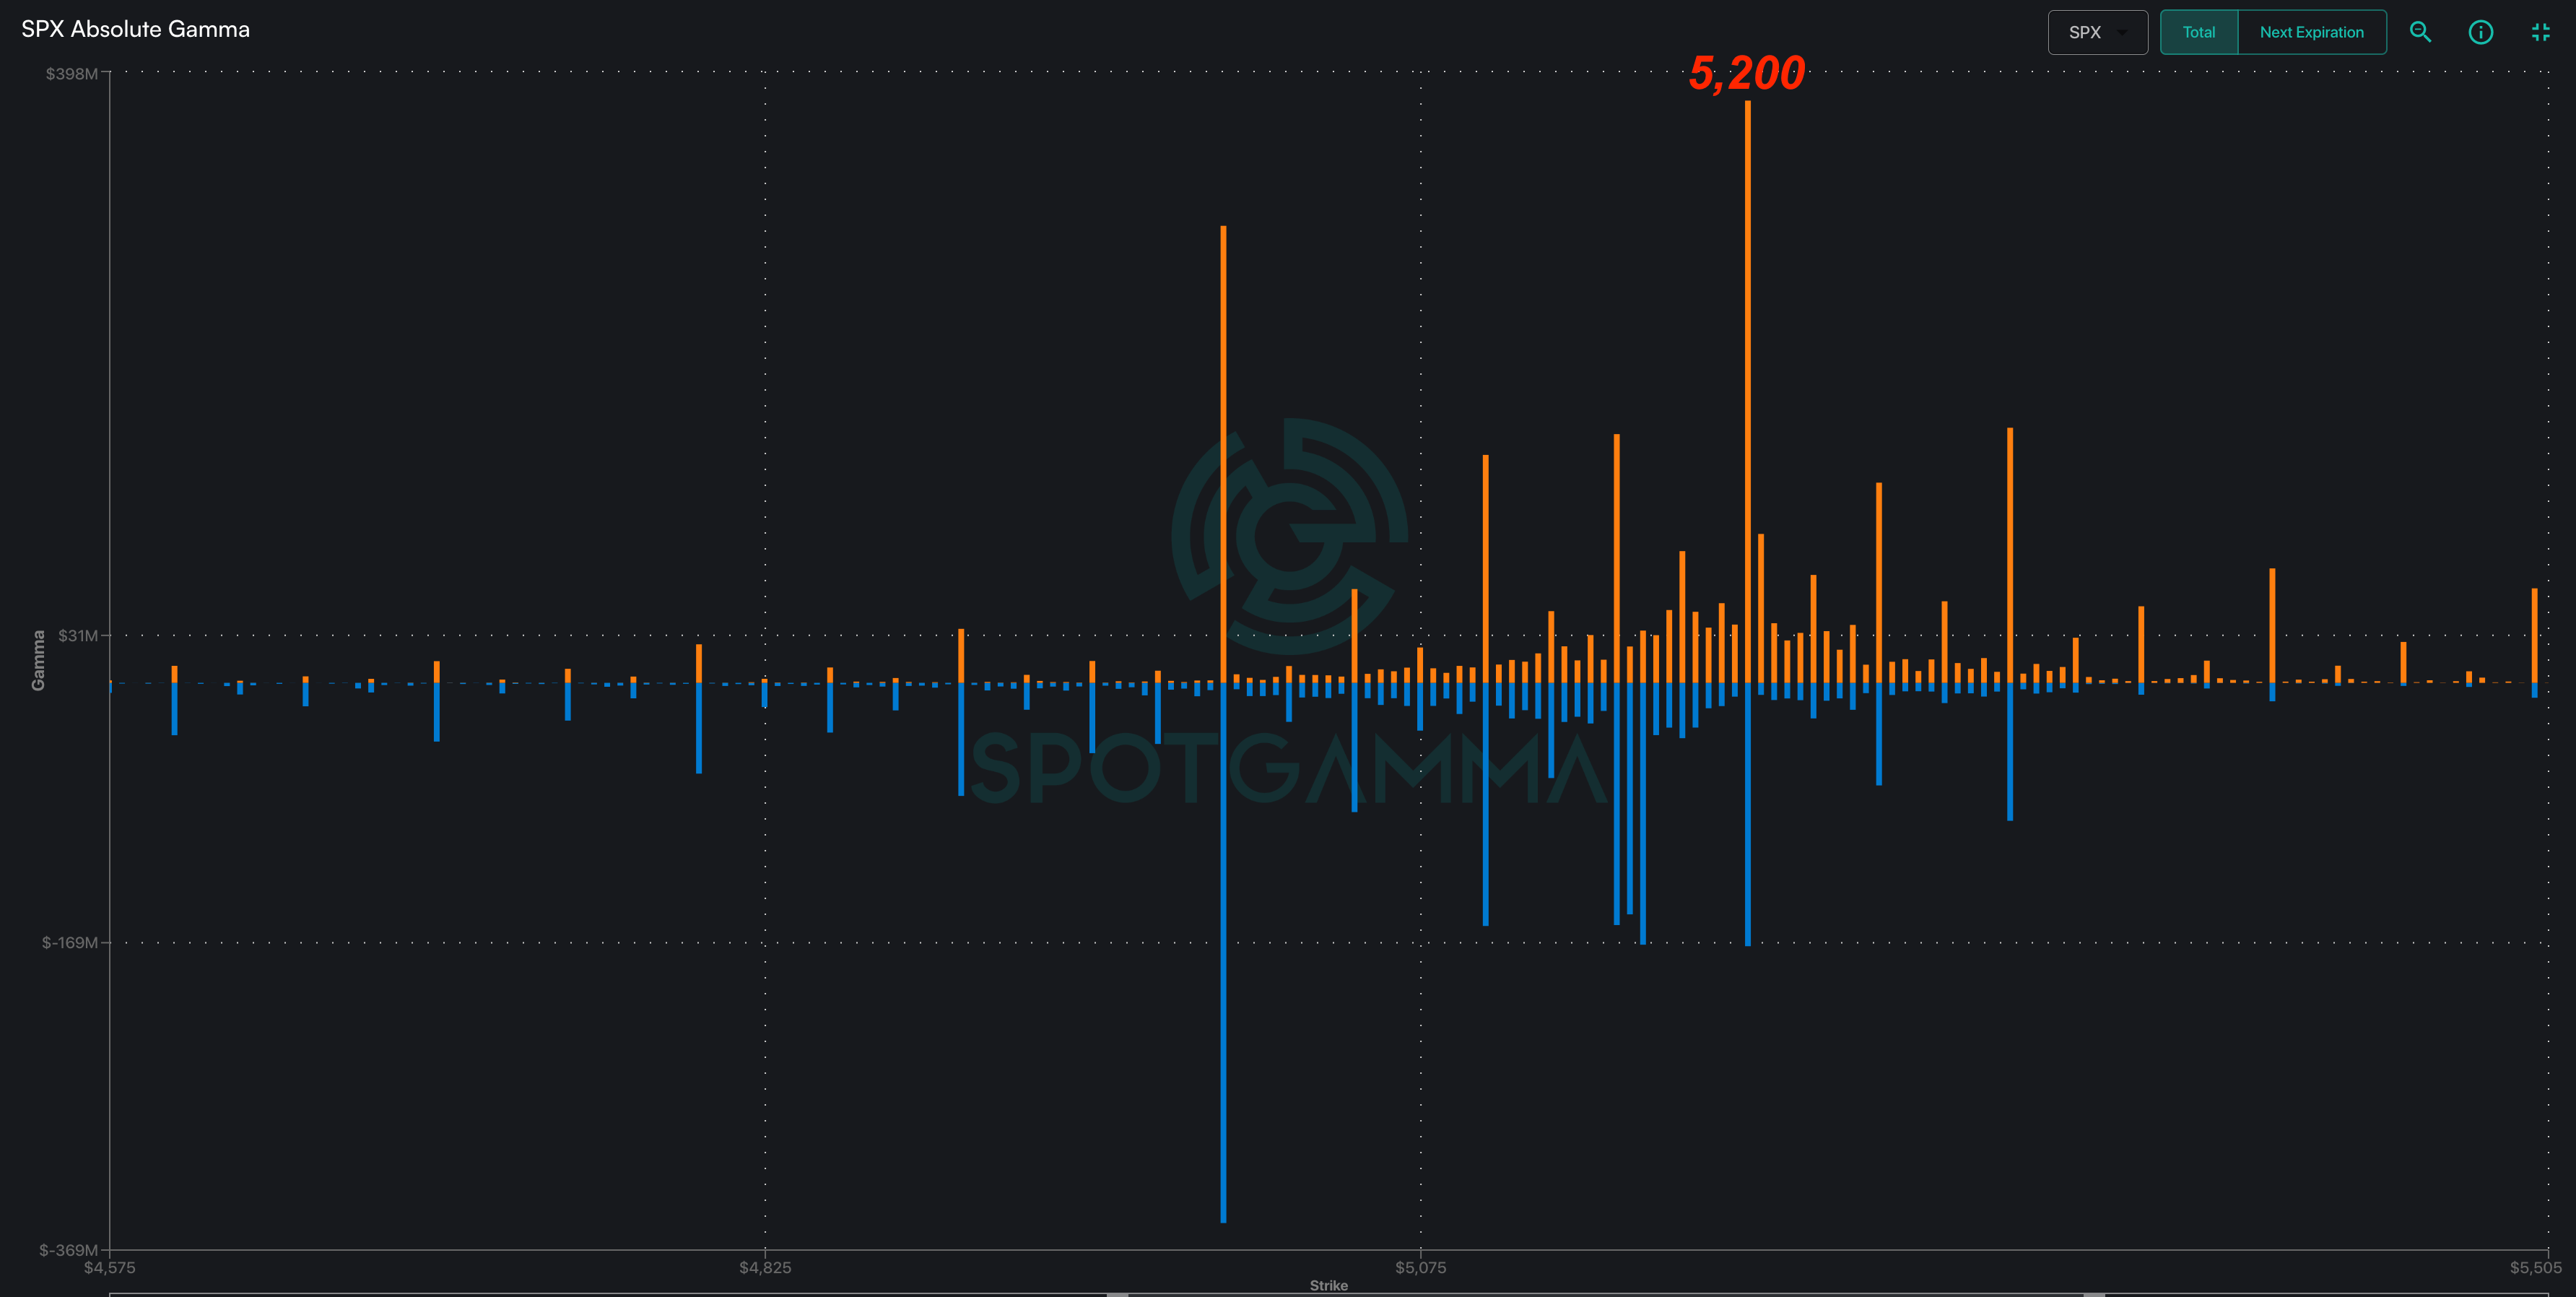Click the vertical Gamma axis title
The image size is (2576, 1297).
(38, 660)
